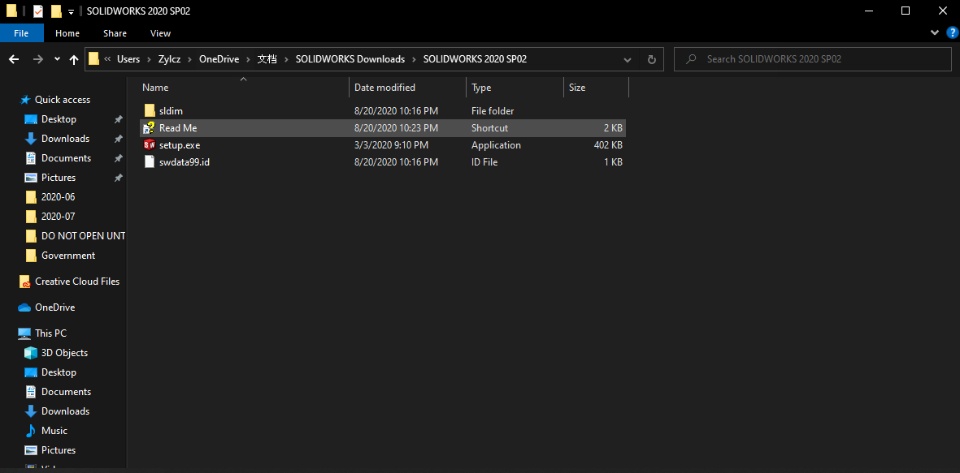Open pinned Desktop under Quick access
The width and height of the screenshot is (960, 473).
[59, 119]
